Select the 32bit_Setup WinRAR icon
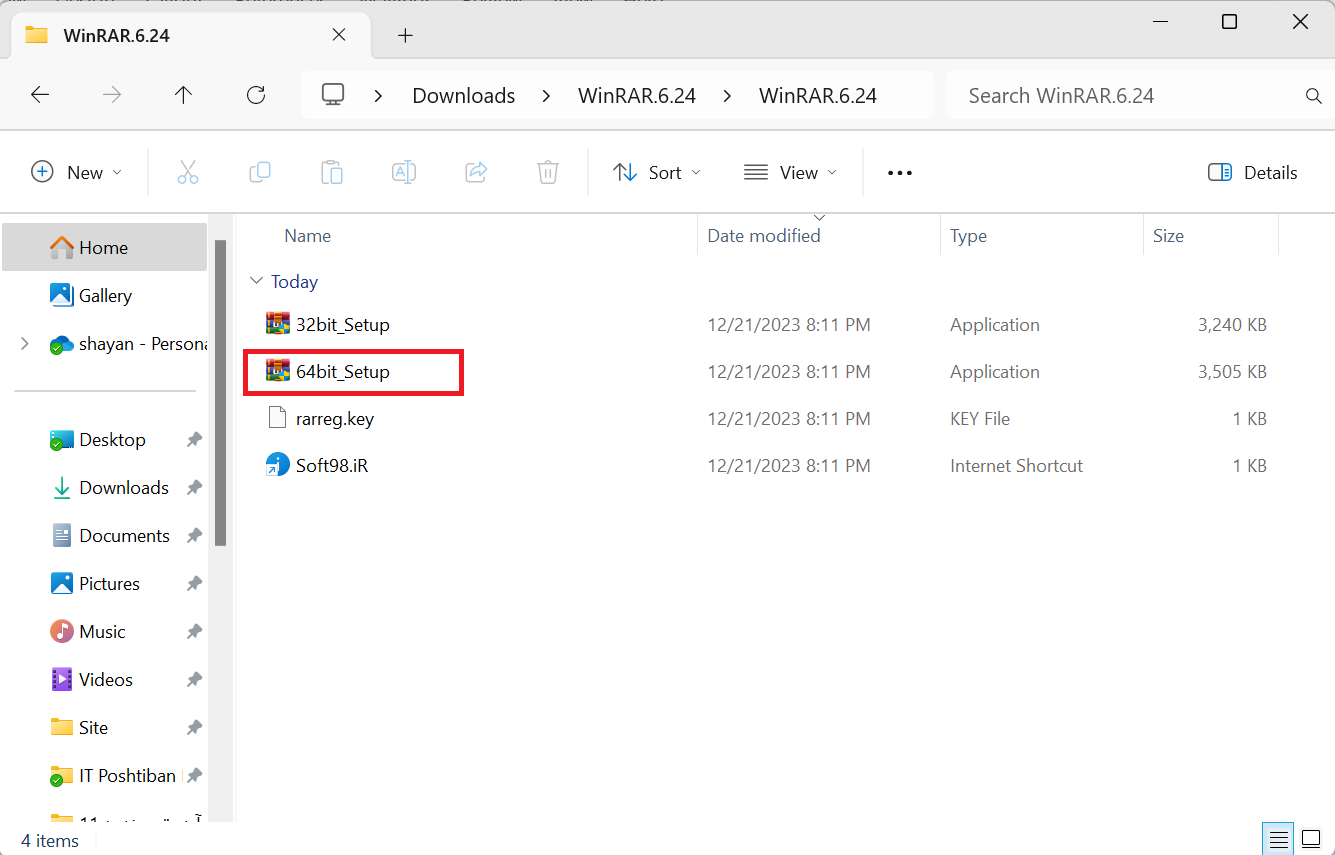This screenshot has width=1335, height=855. pos(277,324)
